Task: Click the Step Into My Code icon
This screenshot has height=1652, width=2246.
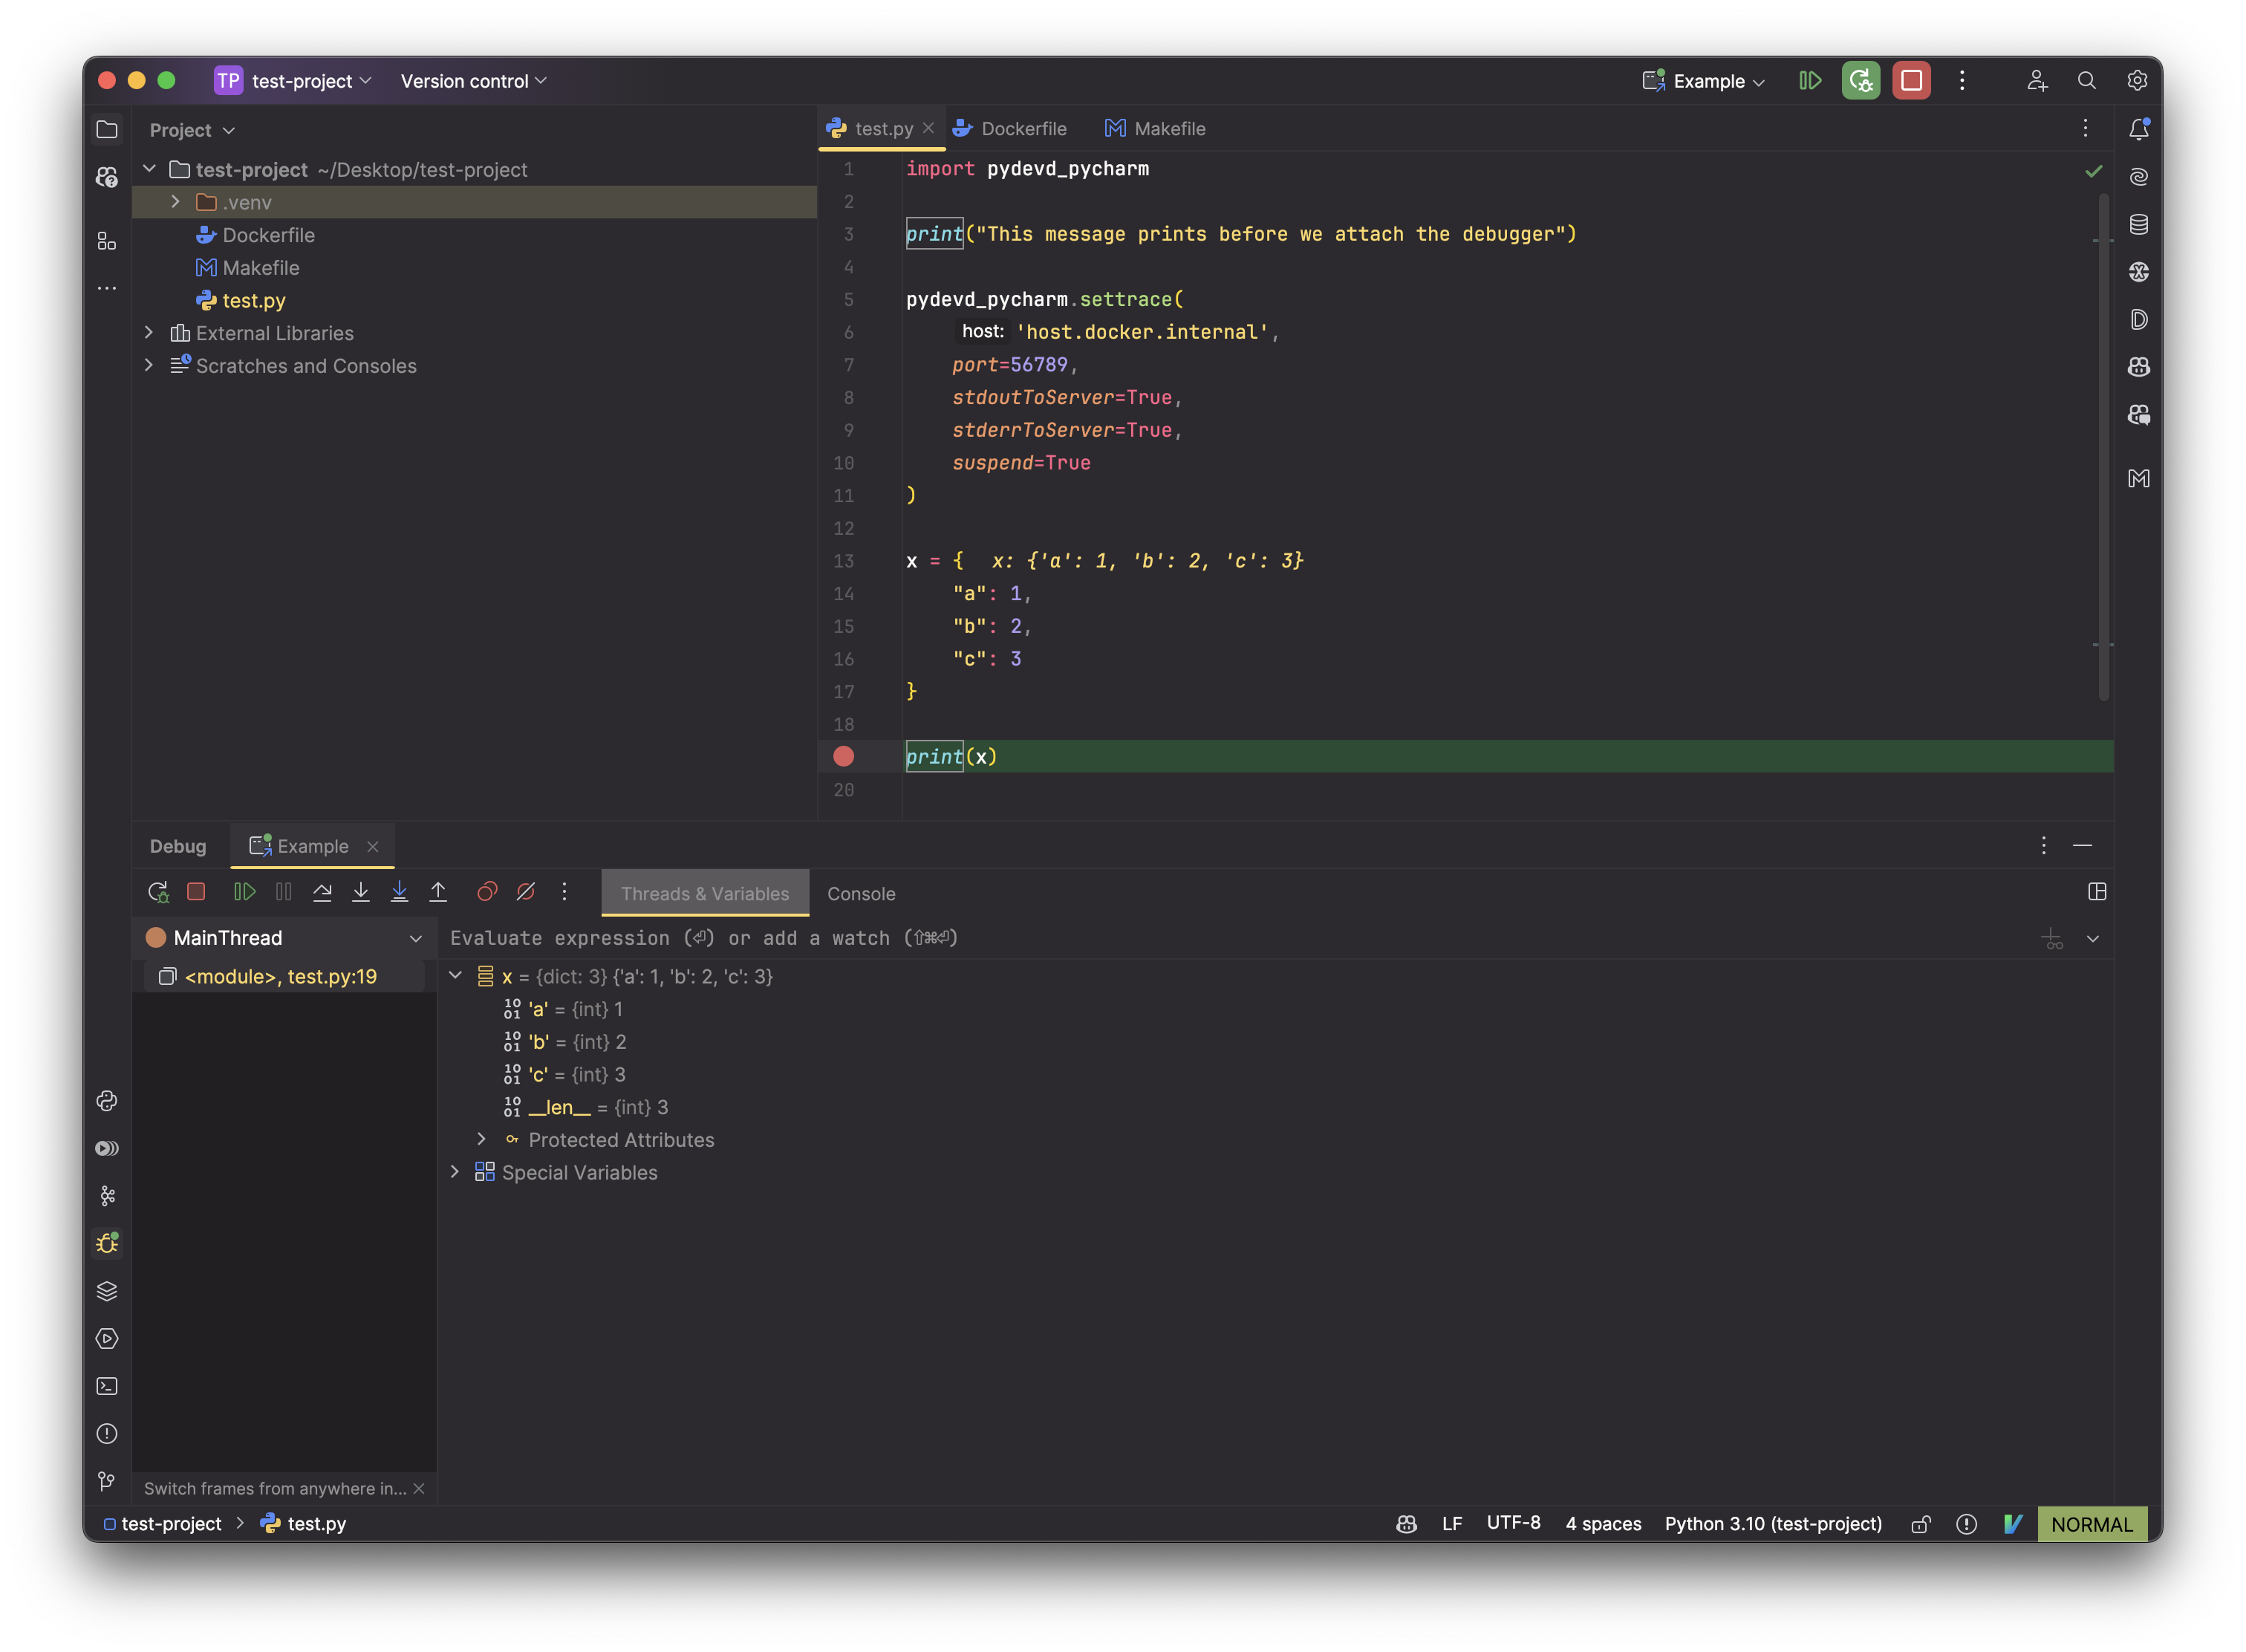Action: (399, 892)
